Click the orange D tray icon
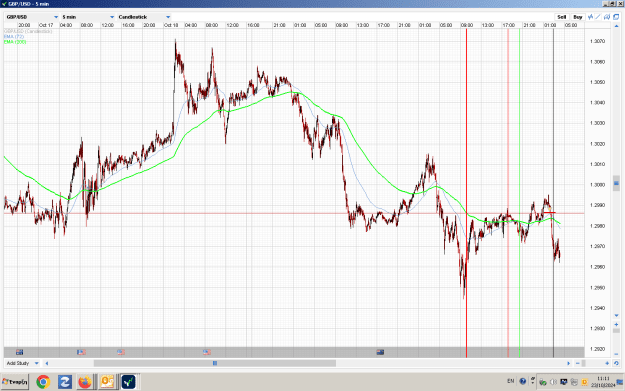Screen dimensions: 625x391 (584, 382)
